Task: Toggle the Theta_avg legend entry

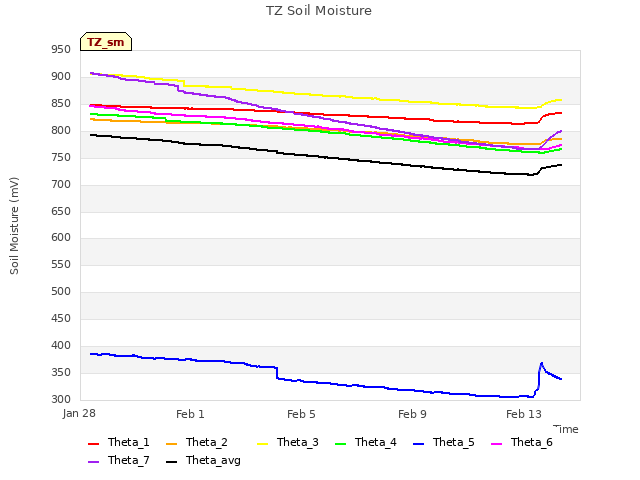Action: (203, 460)
